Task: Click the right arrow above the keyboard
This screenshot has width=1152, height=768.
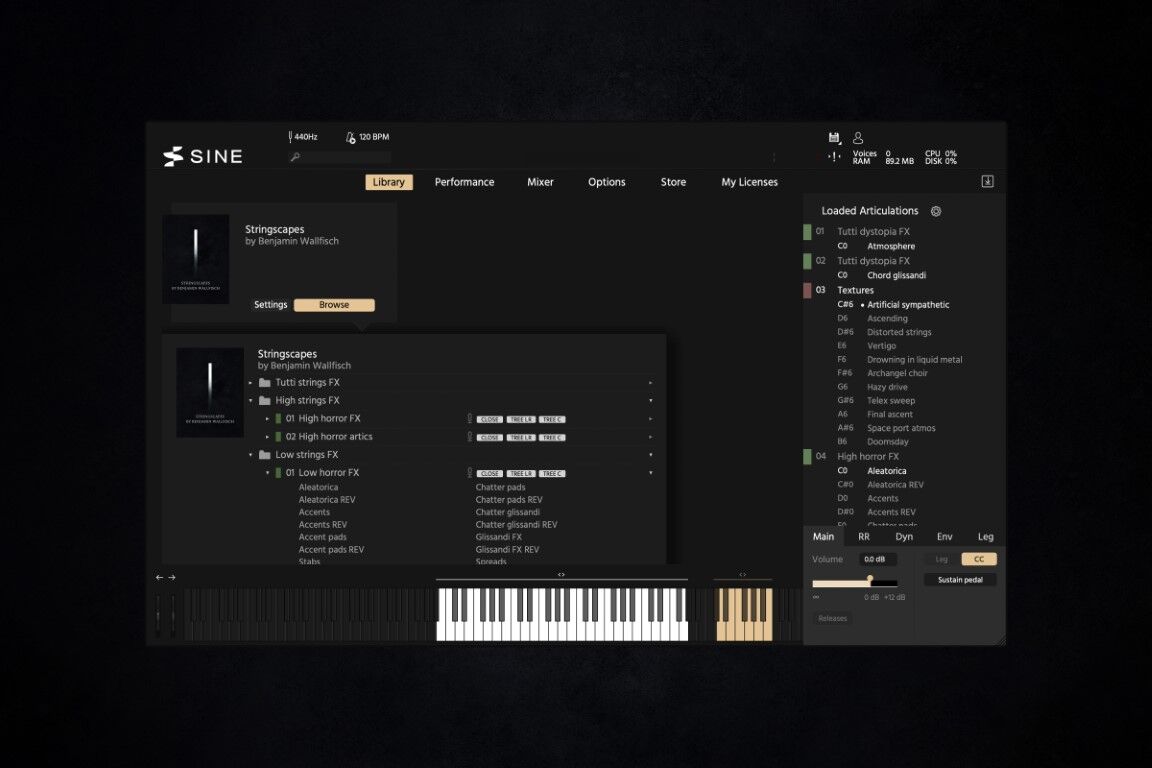Action: 172,578
